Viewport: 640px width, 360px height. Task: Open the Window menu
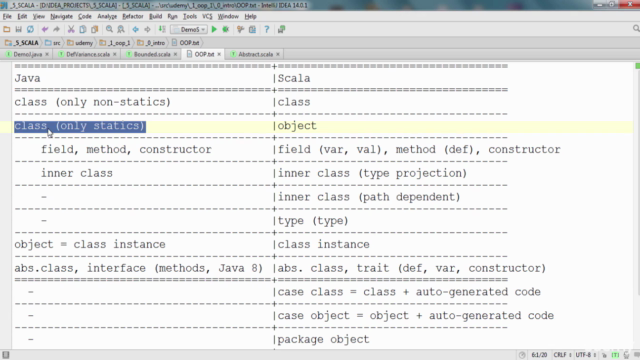coord(228,16)
